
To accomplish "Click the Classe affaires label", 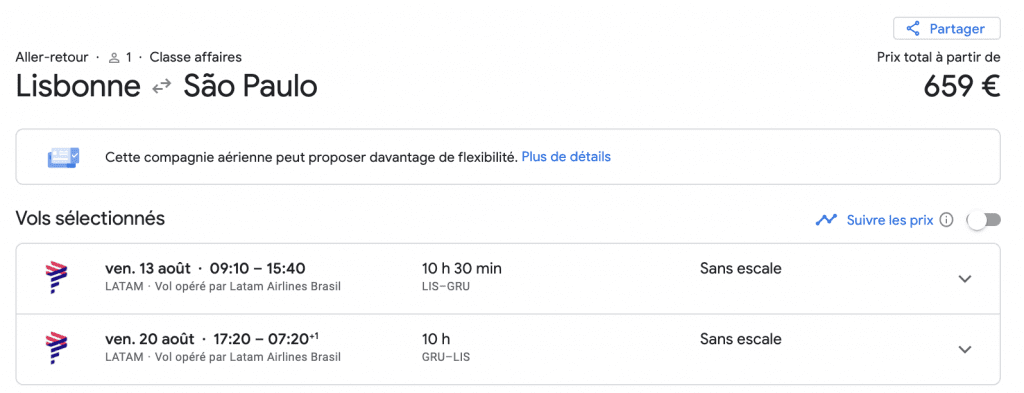I will click(196, 57).
